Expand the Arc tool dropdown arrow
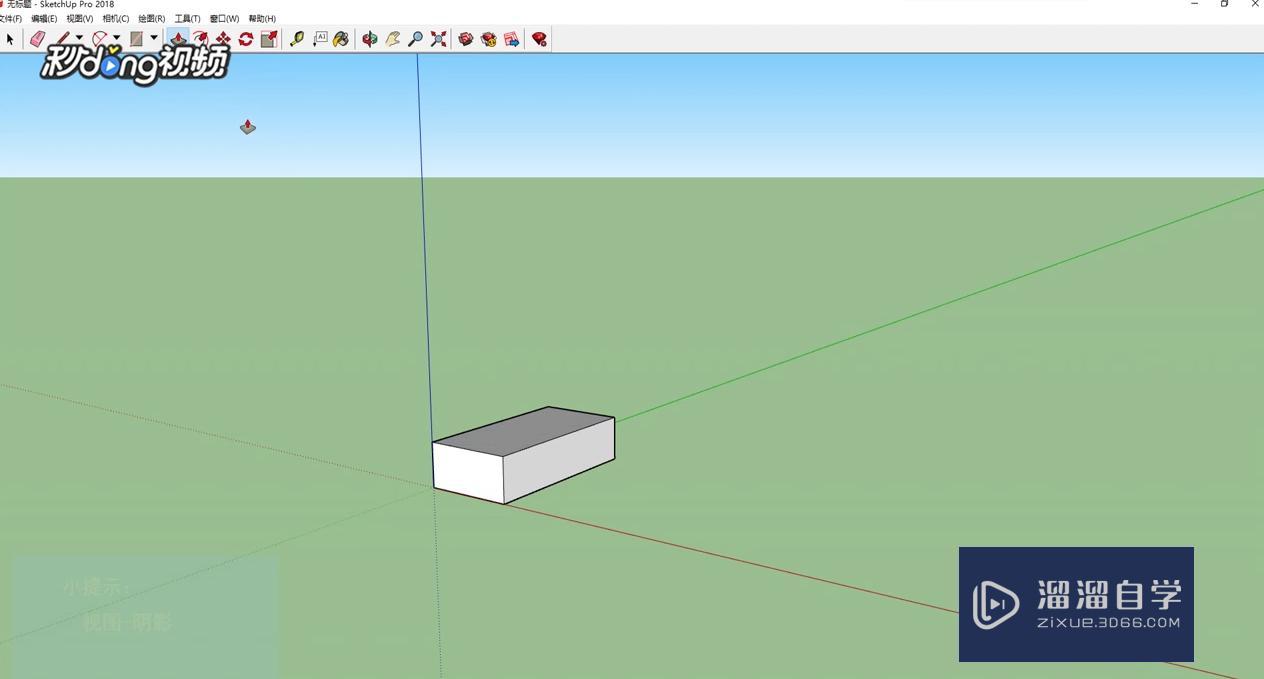 (x=116, y=38)
